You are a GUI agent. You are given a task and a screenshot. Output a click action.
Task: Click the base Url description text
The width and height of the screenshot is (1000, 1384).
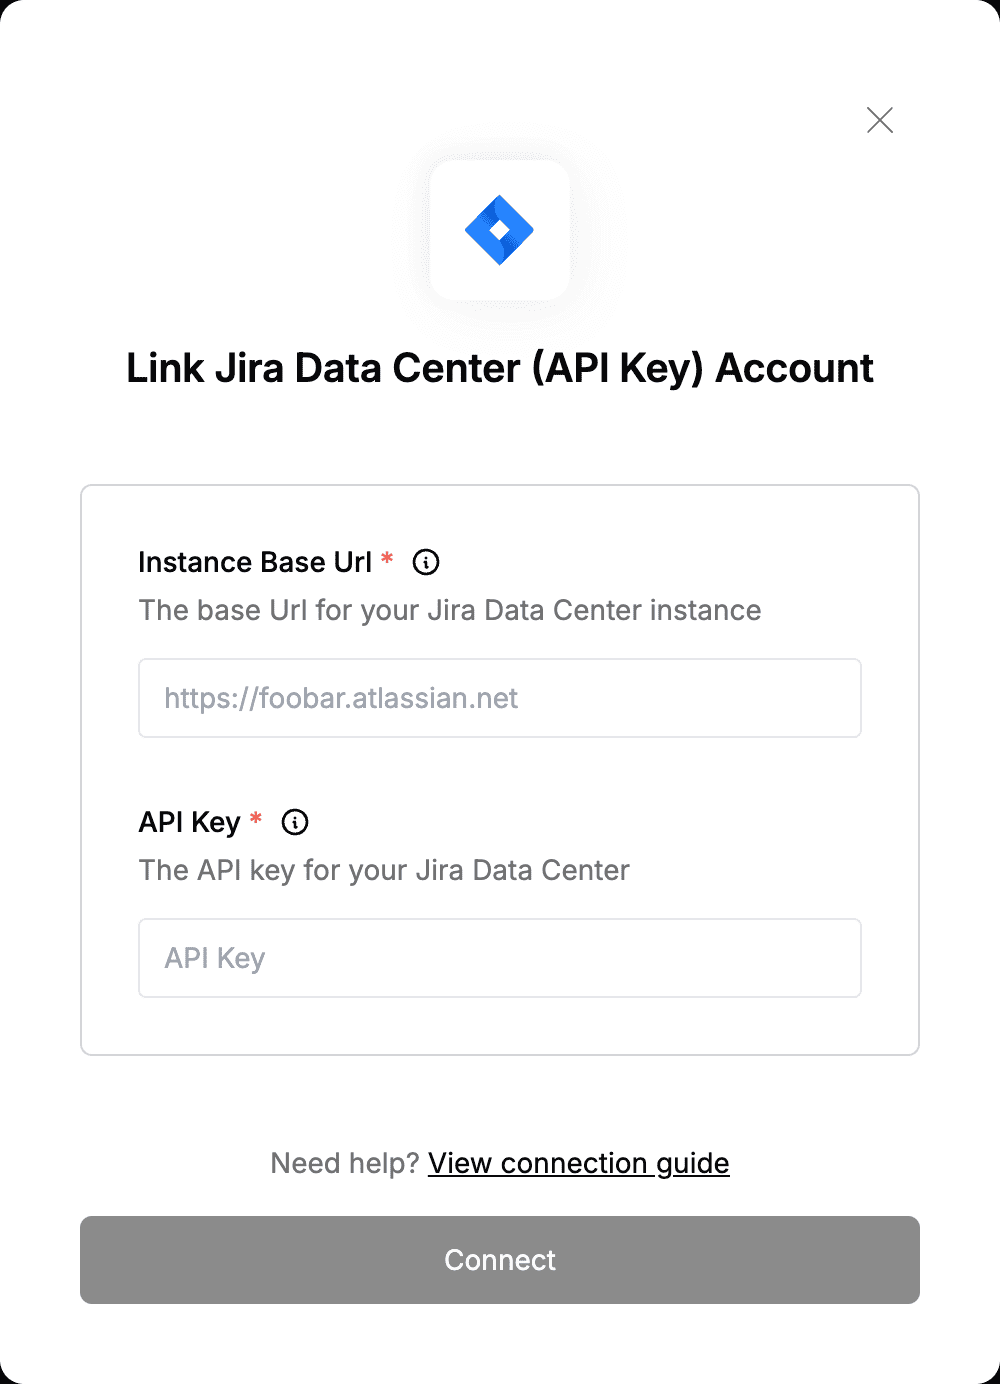coord(450,610)
